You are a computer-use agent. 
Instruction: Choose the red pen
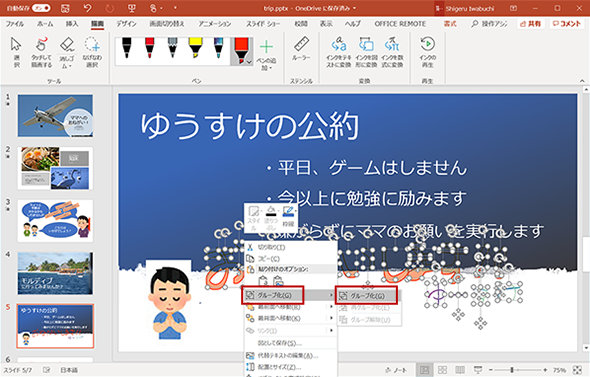tap(149, 48)
